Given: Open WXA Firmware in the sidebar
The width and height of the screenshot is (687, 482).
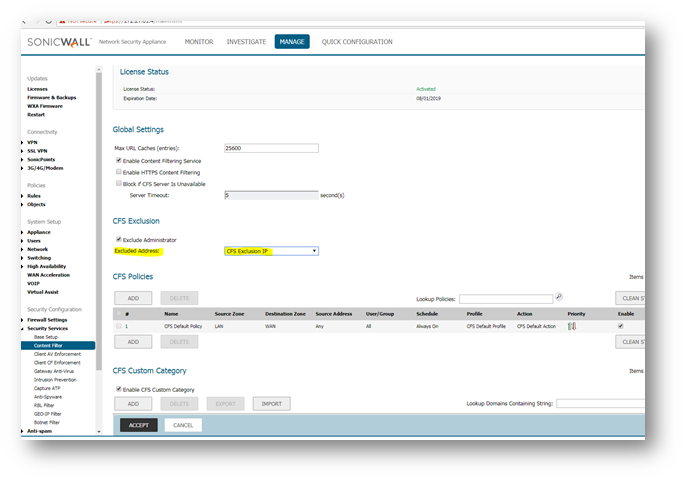Looking at the screenshot, I should (x=45, y=106).
